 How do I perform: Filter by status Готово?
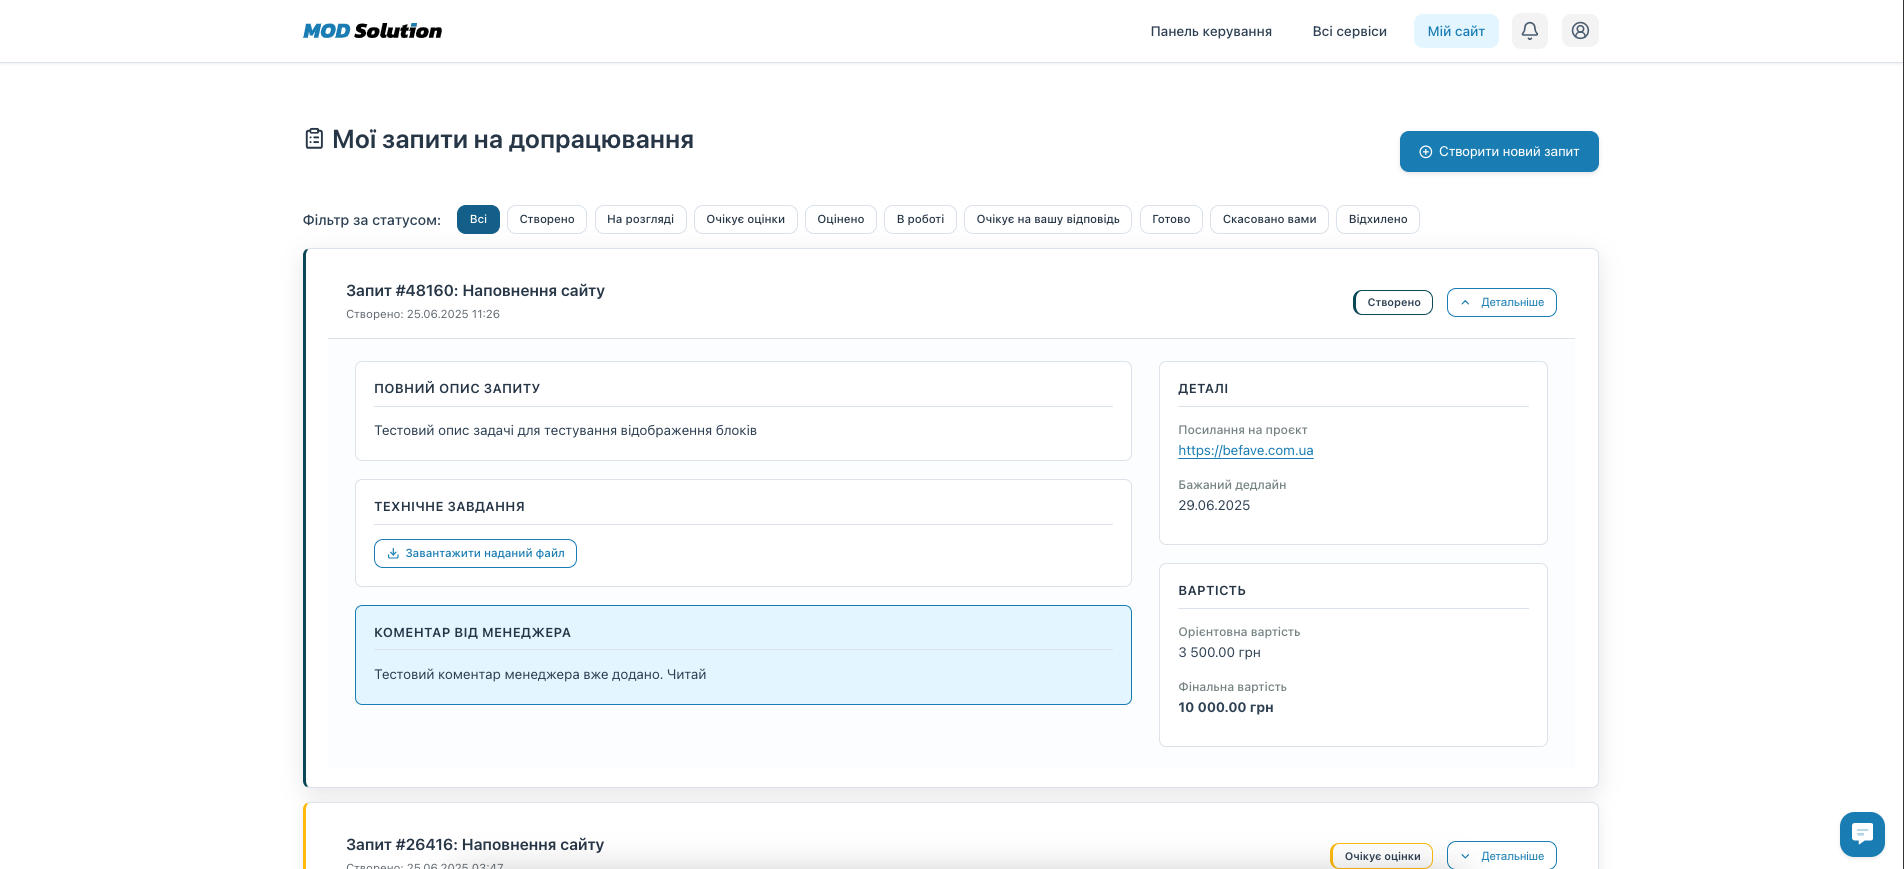pos(1171,219)
